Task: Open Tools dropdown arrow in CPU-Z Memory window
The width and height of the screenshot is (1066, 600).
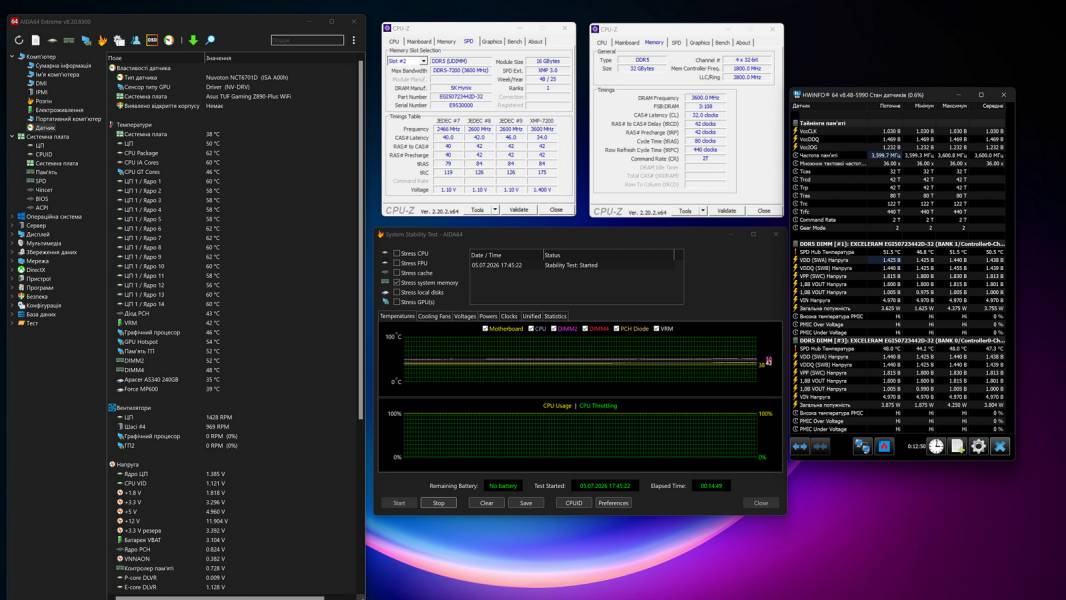Action: coord(703,211)
